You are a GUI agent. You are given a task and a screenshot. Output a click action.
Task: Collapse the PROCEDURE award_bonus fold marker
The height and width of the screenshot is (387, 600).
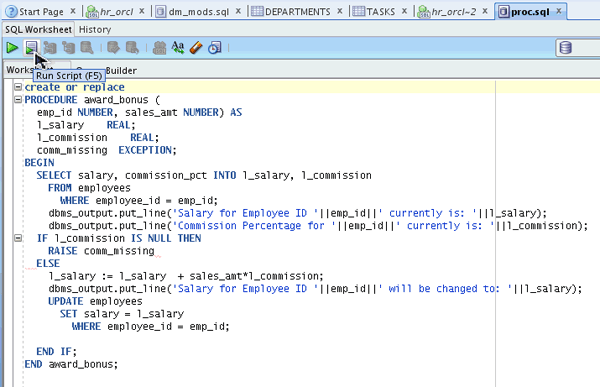pos(18,100)
